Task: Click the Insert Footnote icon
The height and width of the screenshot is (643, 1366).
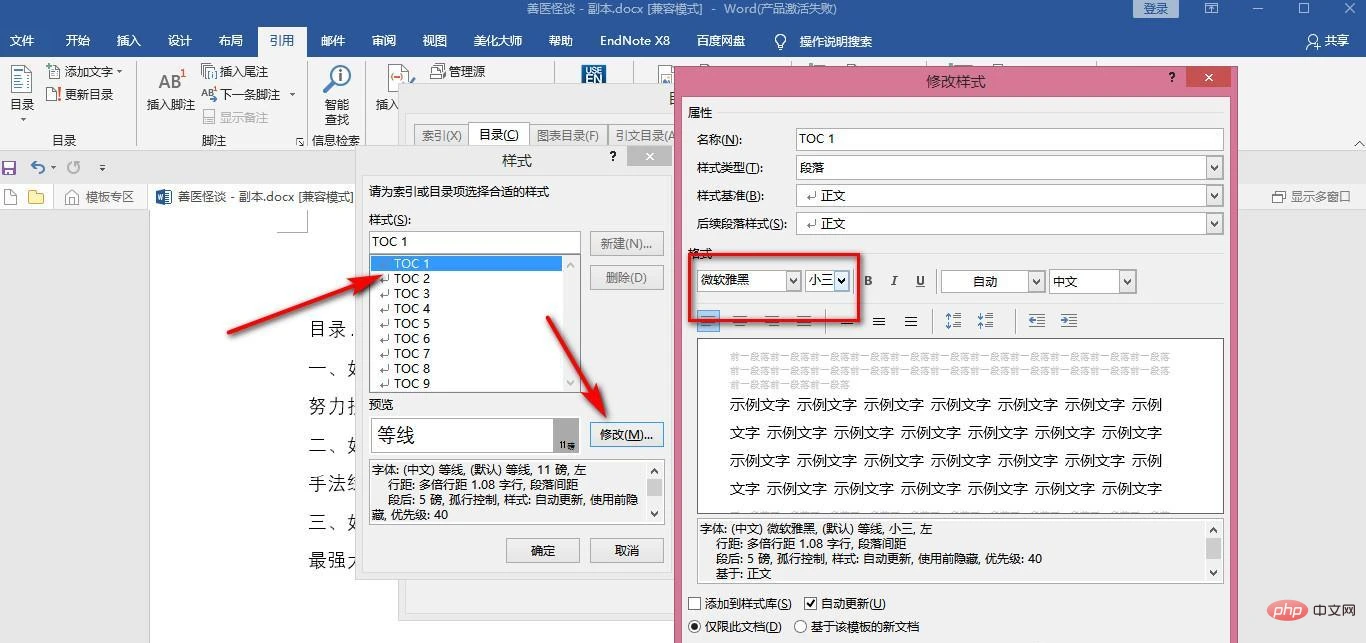Action: (x=171, y=89)
